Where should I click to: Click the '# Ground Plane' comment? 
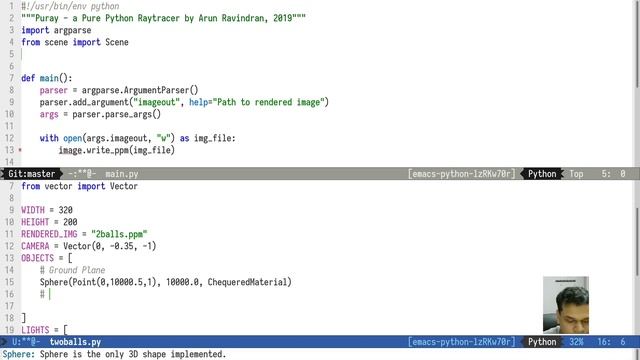point(72,270)
